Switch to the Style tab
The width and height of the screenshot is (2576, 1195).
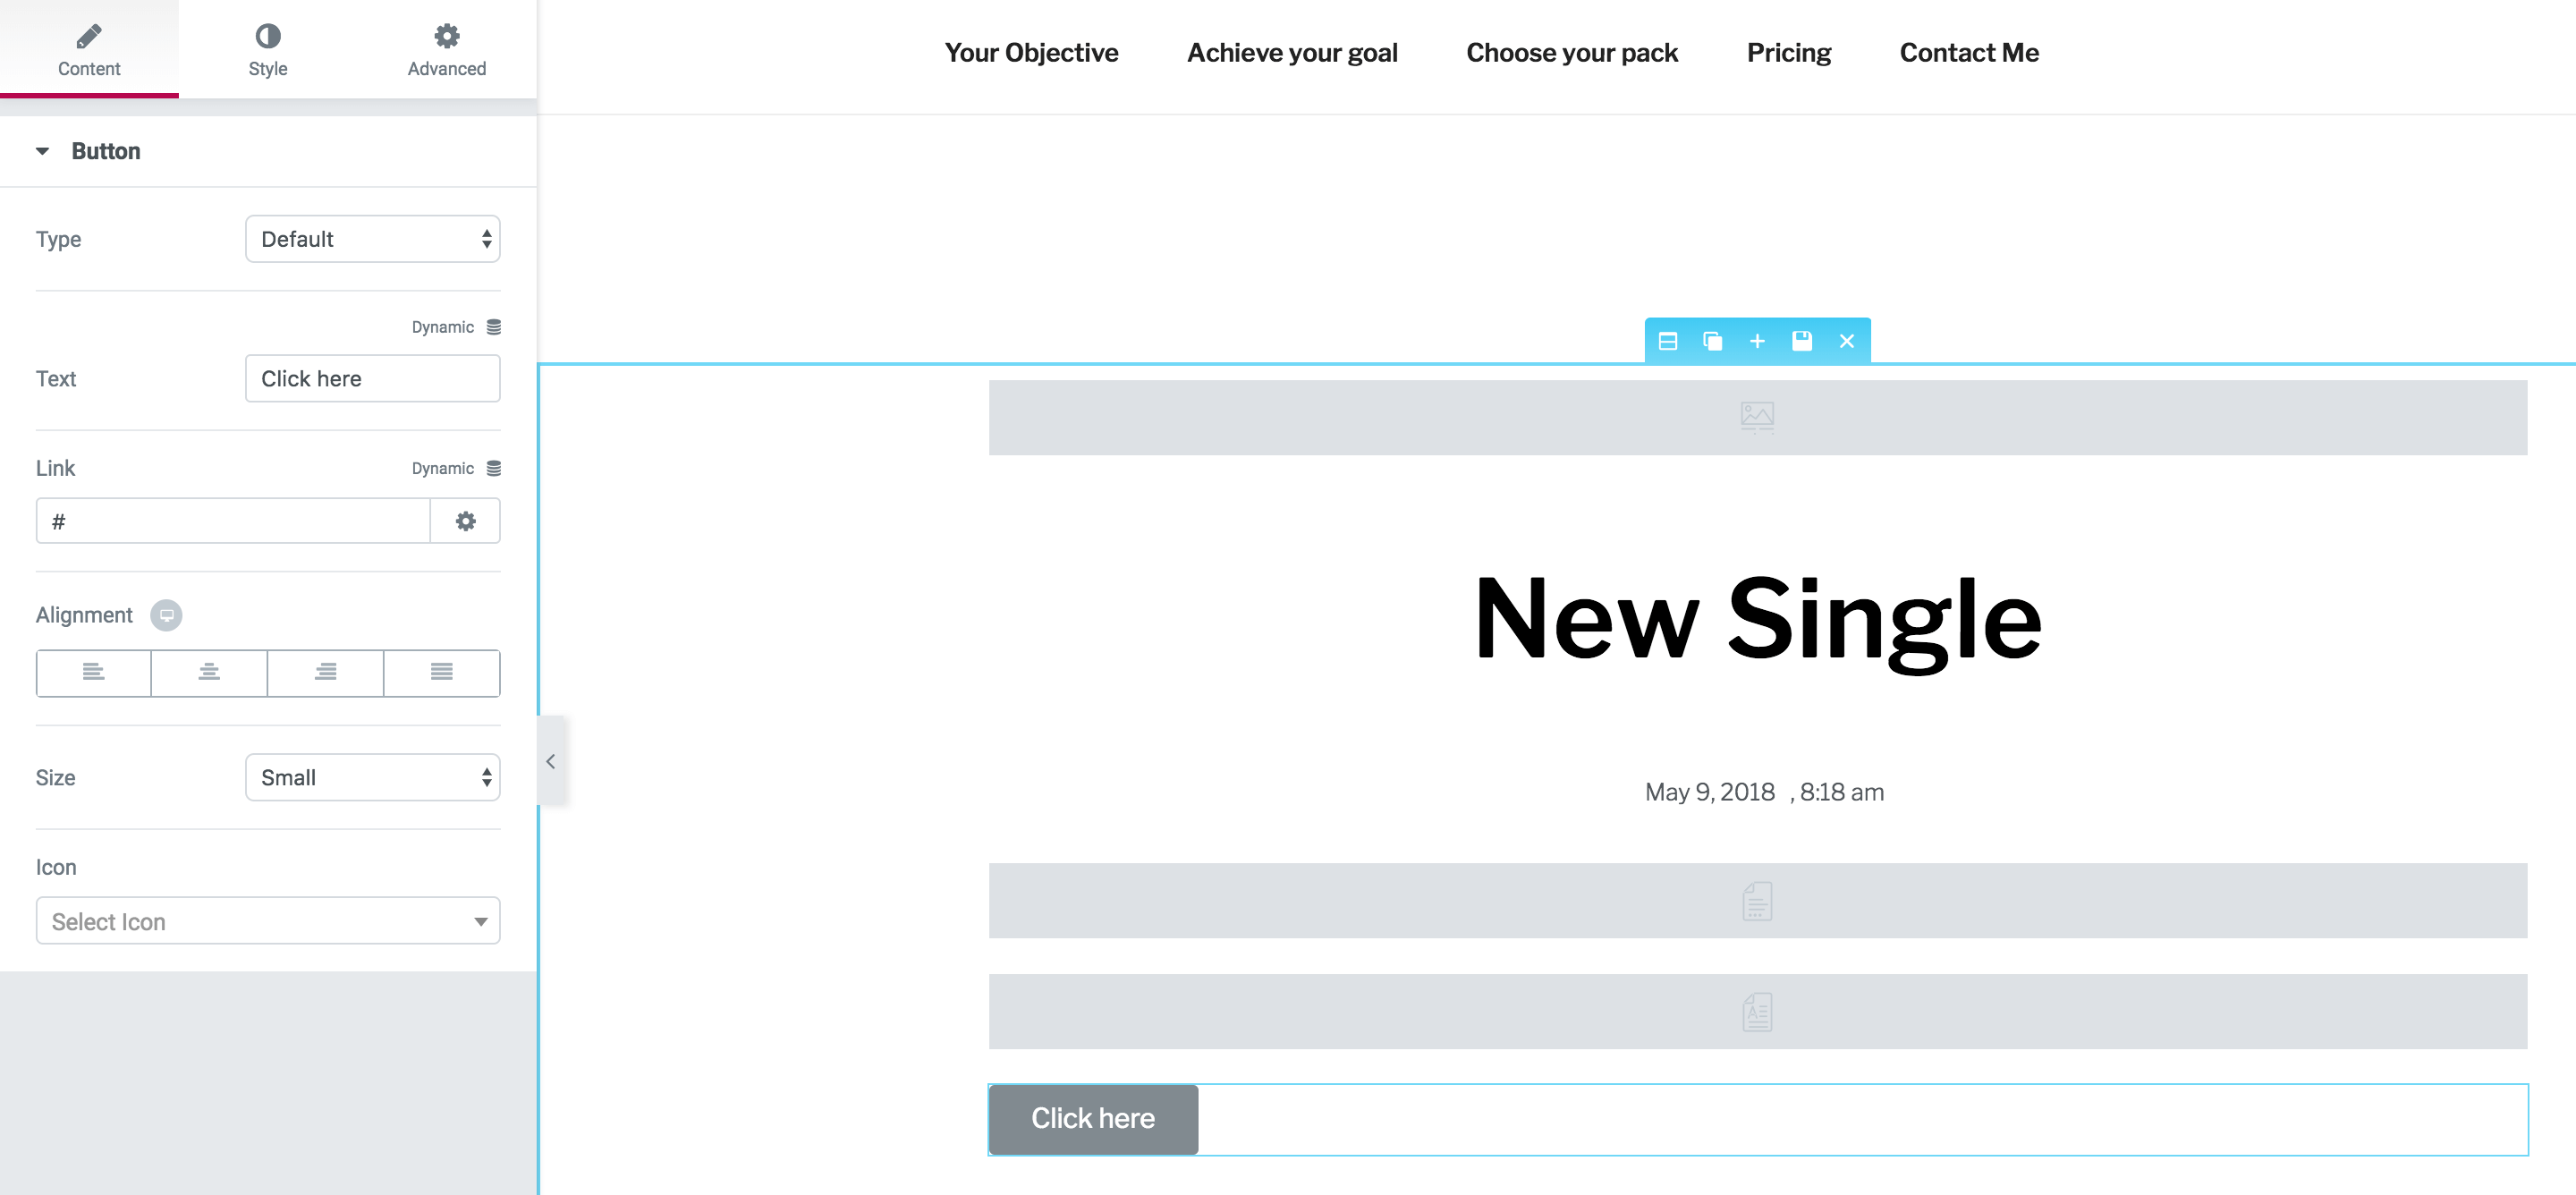coord(267,53)
